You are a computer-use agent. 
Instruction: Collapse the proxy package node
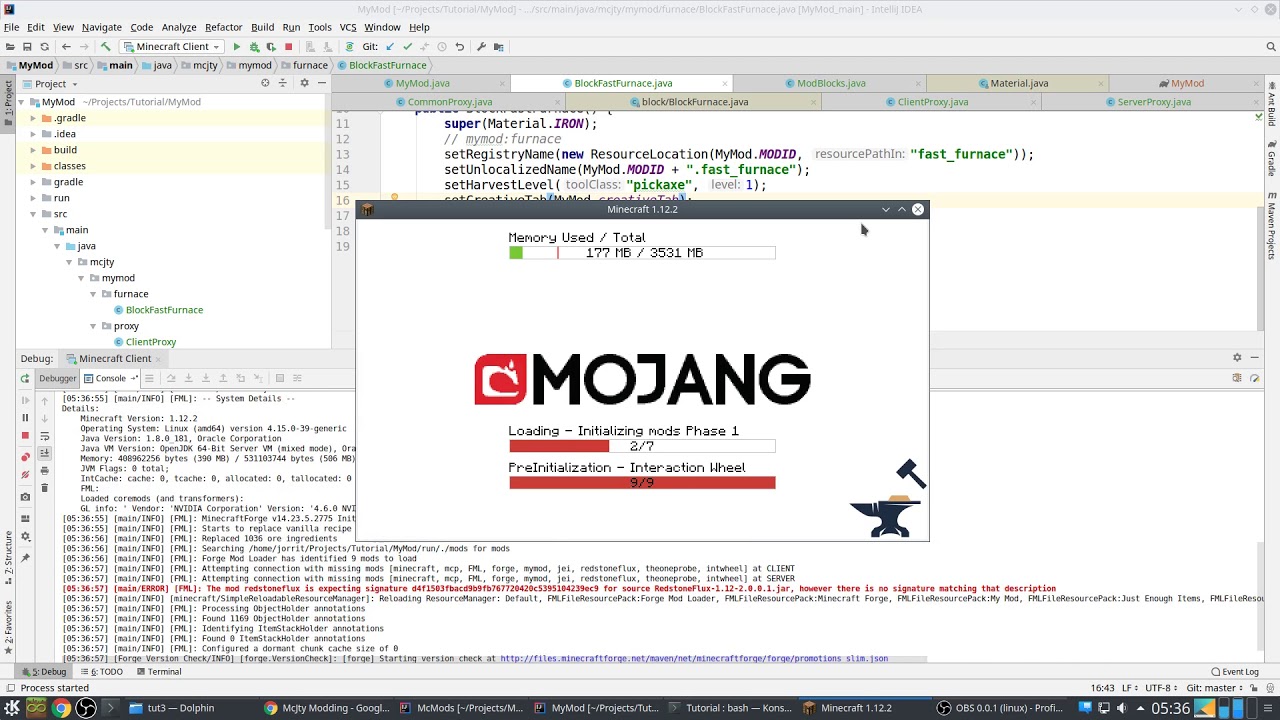point(93,326)
